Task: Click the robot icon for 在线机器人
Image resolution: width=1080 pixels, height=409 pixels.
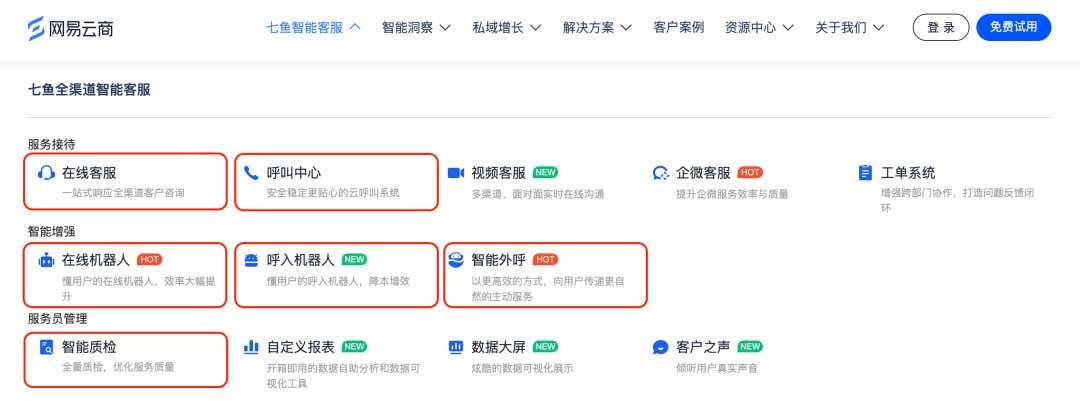Action: [x=46, y=260]
